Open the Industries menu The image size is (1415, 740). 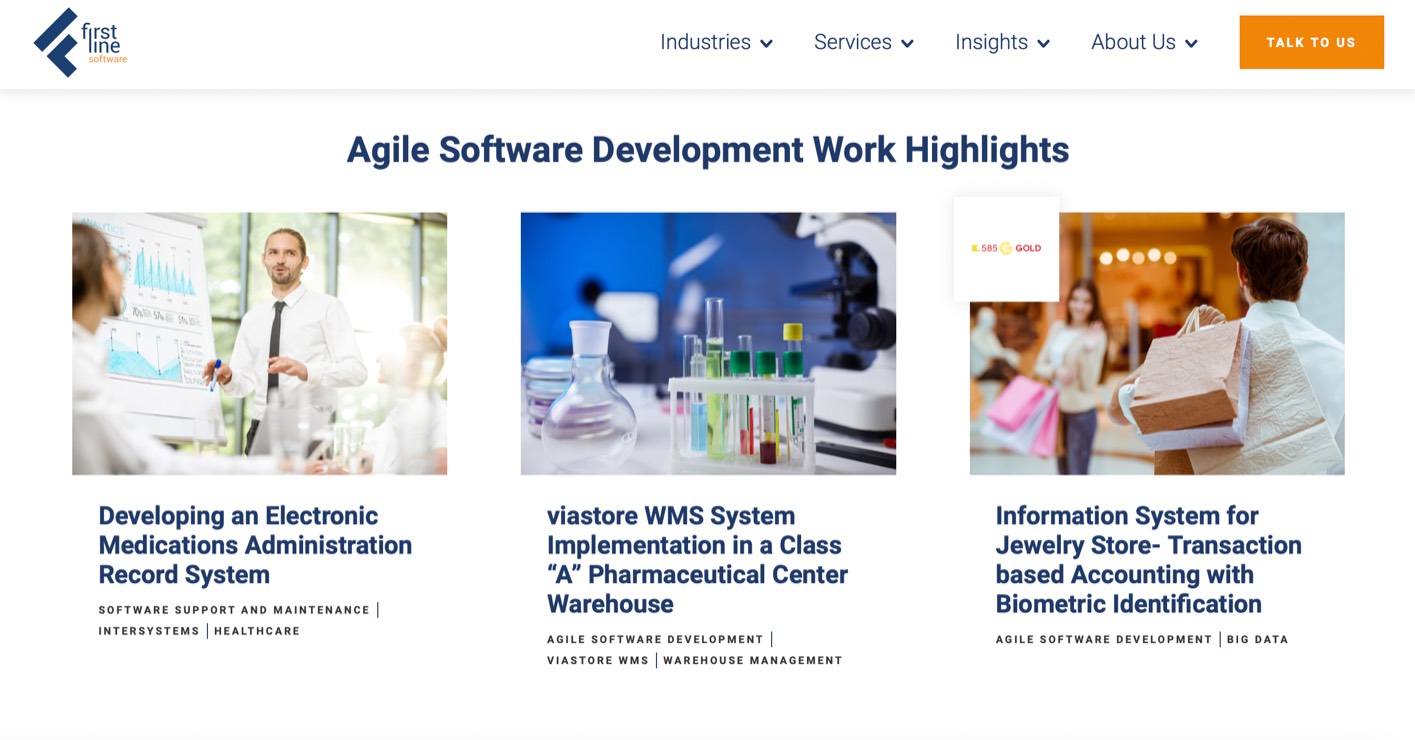705,42
